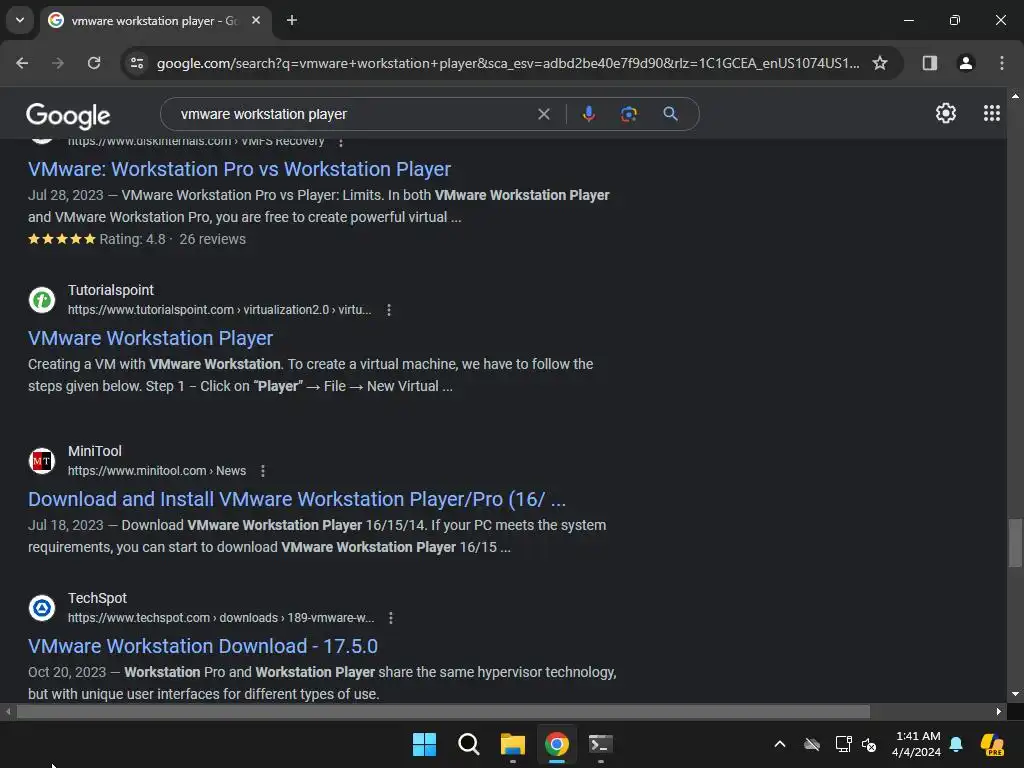Screen dimensions: 1024x768
Task: Click the address bar URL
Action: click(508, 63)
